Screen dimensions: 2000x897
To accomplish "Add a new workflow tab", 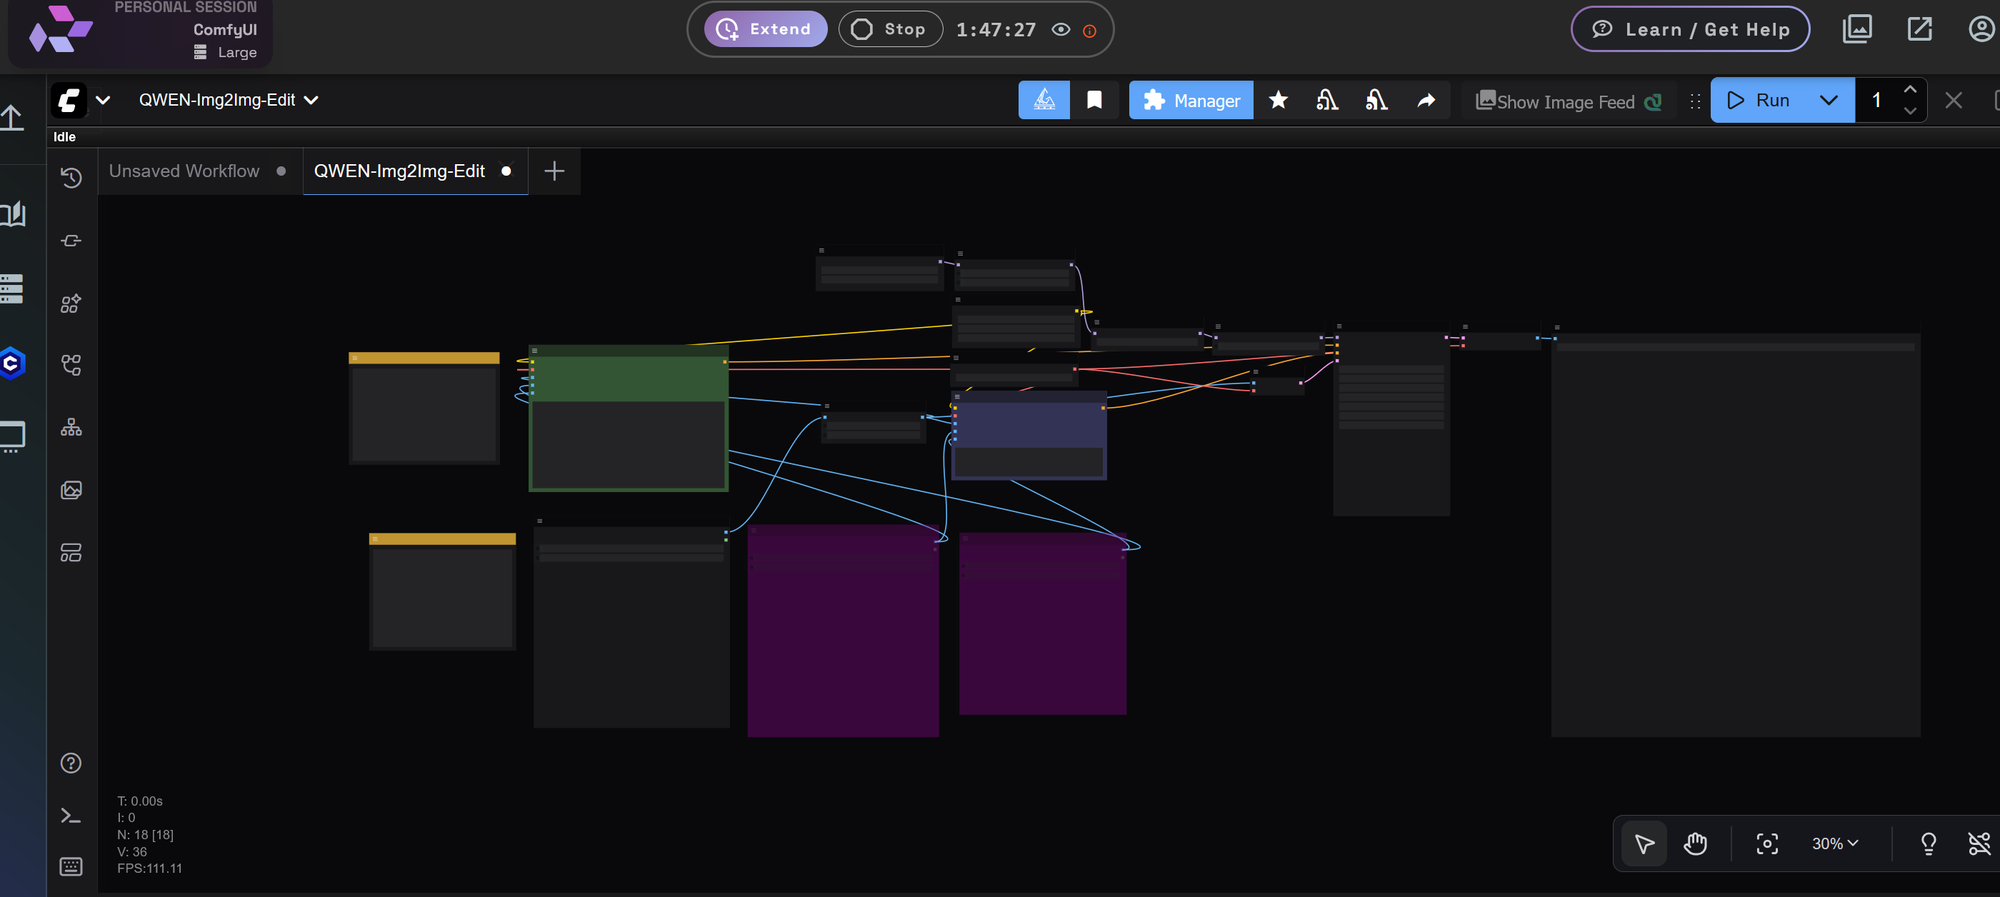I will pos(554,171).
